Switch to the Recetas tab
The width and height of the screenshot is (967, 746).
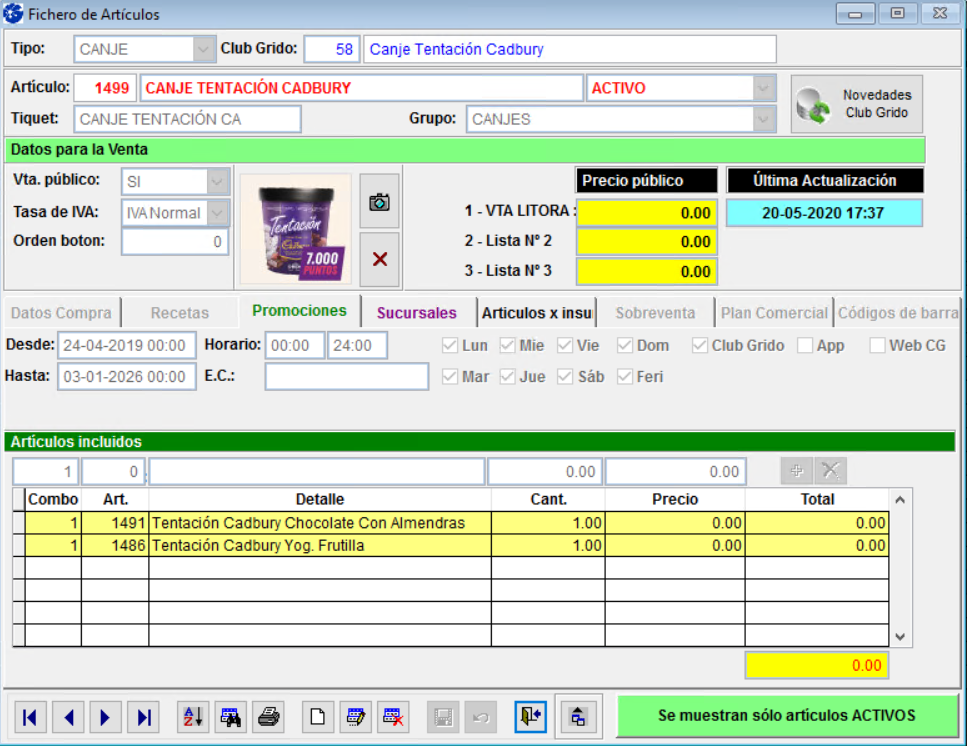[x=179, y=313]
